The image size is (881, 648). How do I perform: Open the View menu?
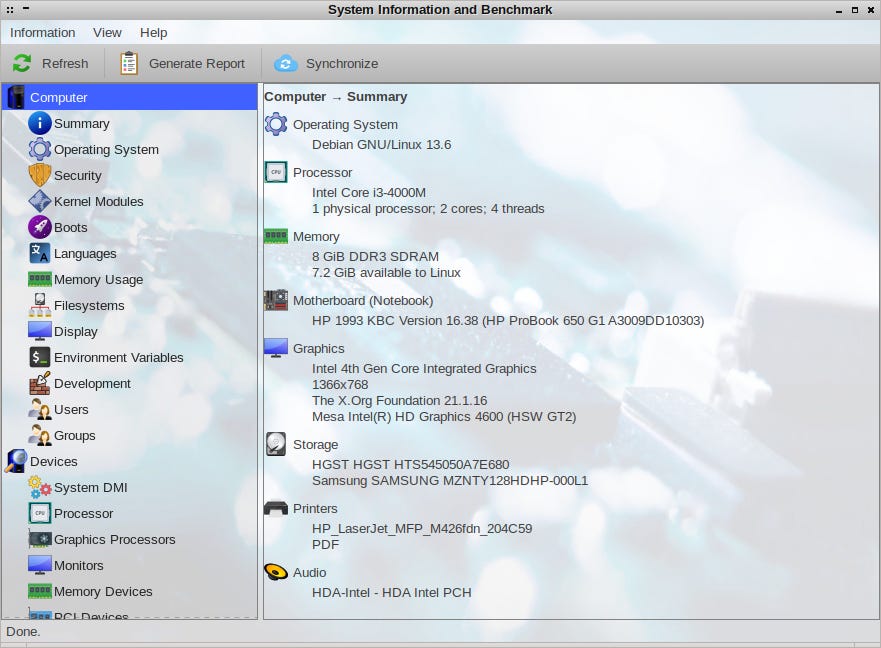pyautogui.click(x=107, y=33)
